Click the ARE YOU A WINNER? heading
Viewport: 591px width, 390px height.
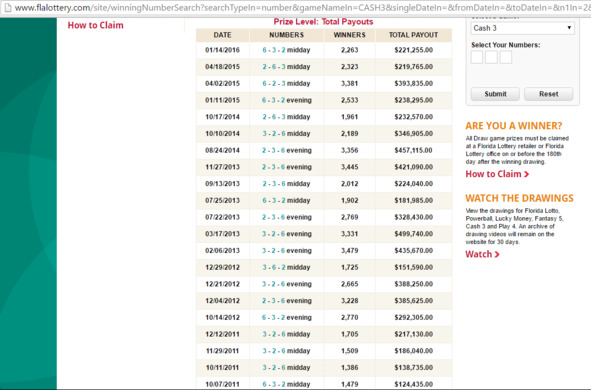click(513, 126)
